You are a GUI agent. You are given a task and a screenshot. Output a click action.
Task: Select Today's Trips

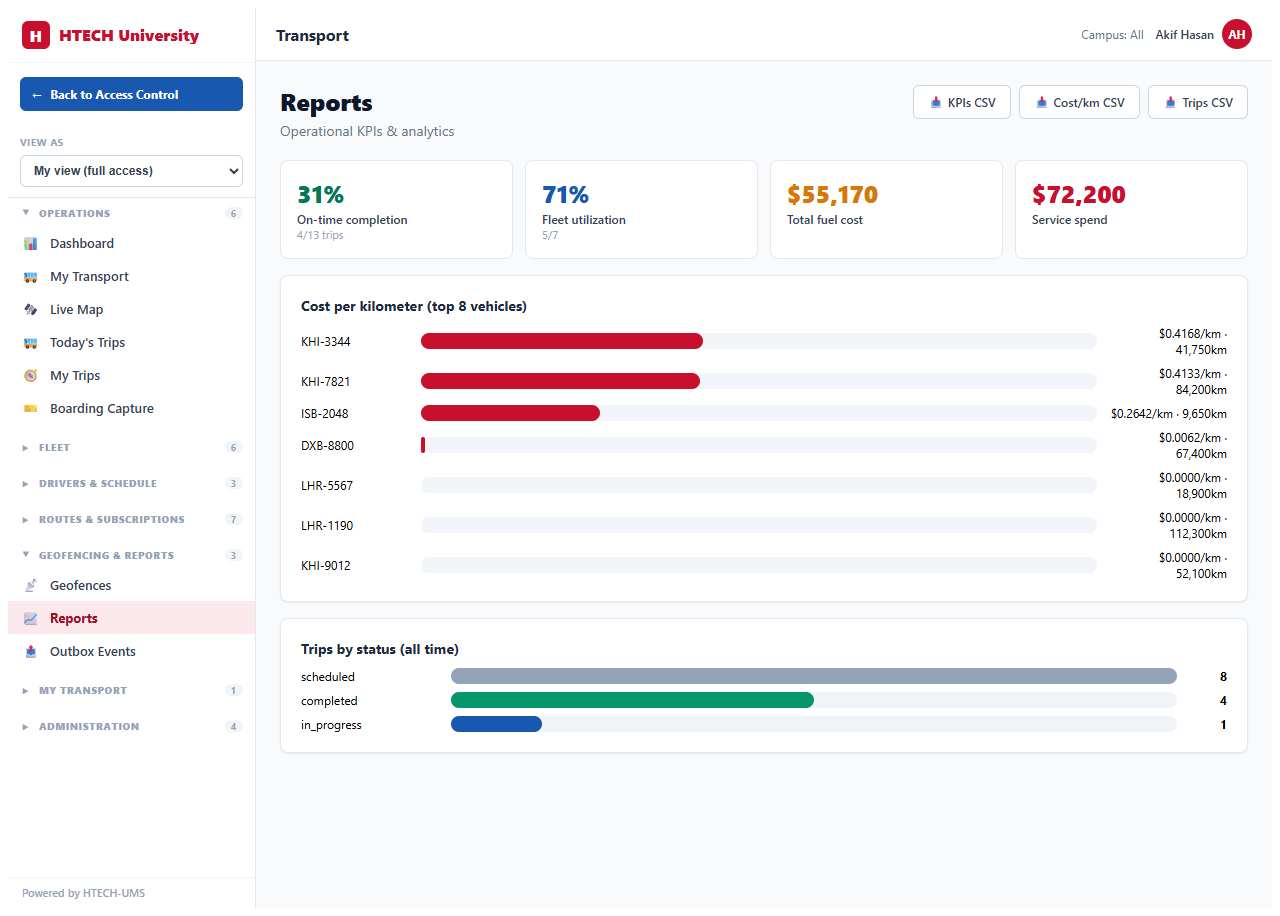(131, 343)
